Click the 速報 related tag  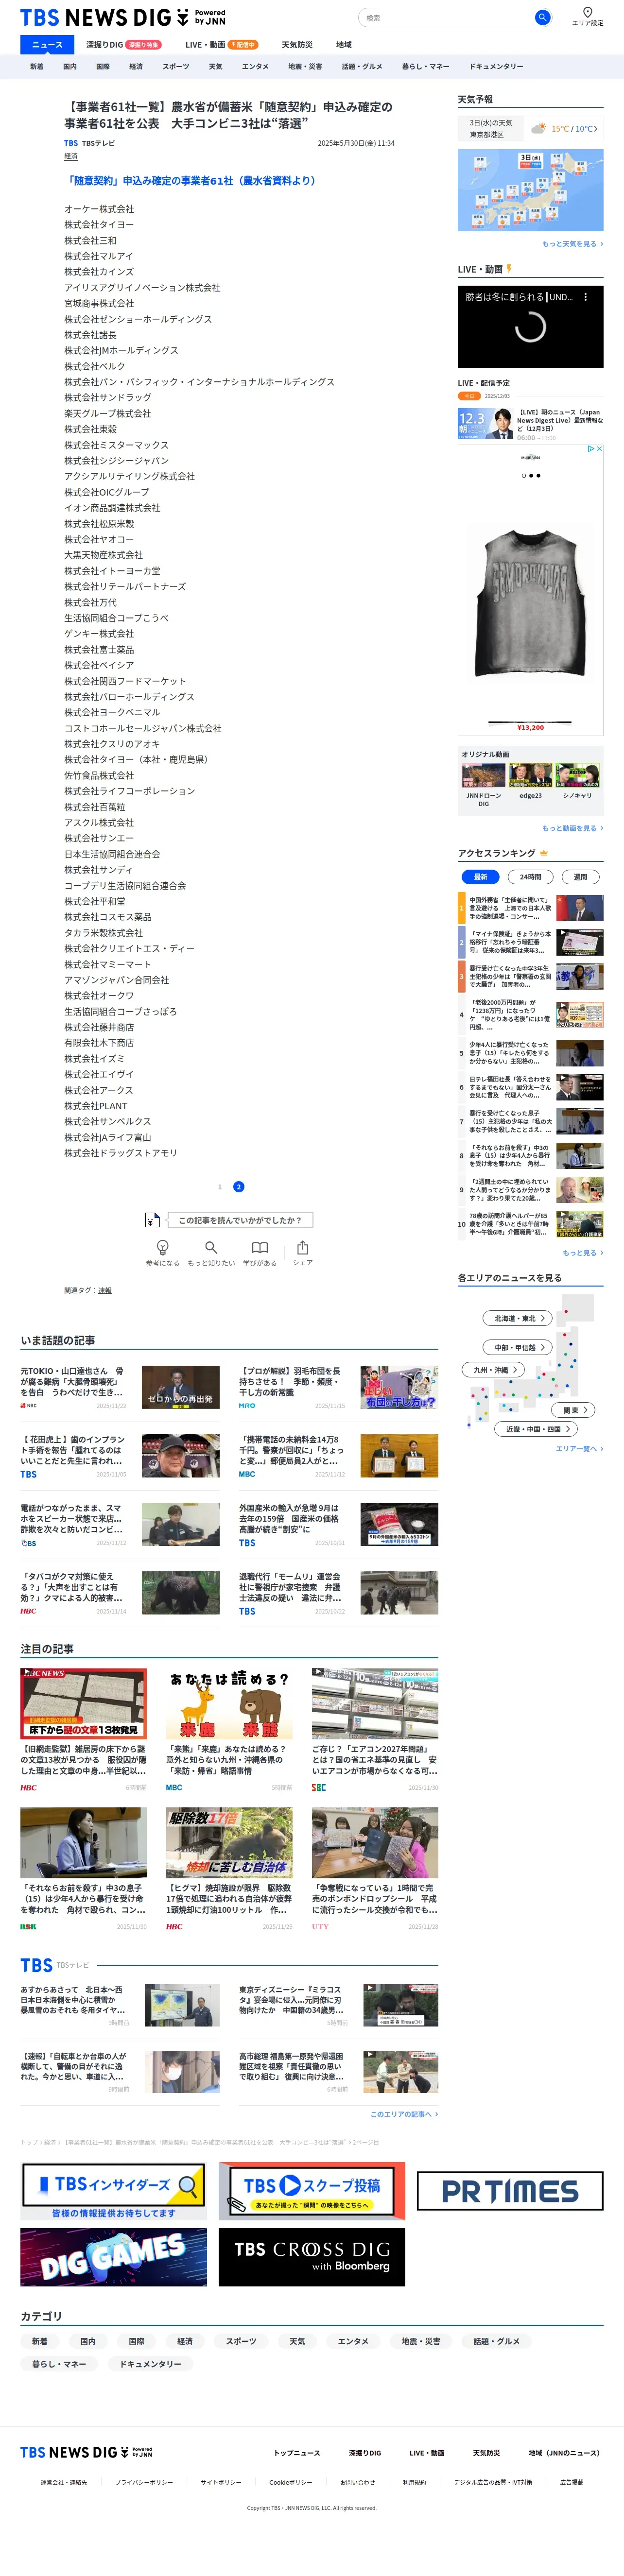(x=105, y=1291)
